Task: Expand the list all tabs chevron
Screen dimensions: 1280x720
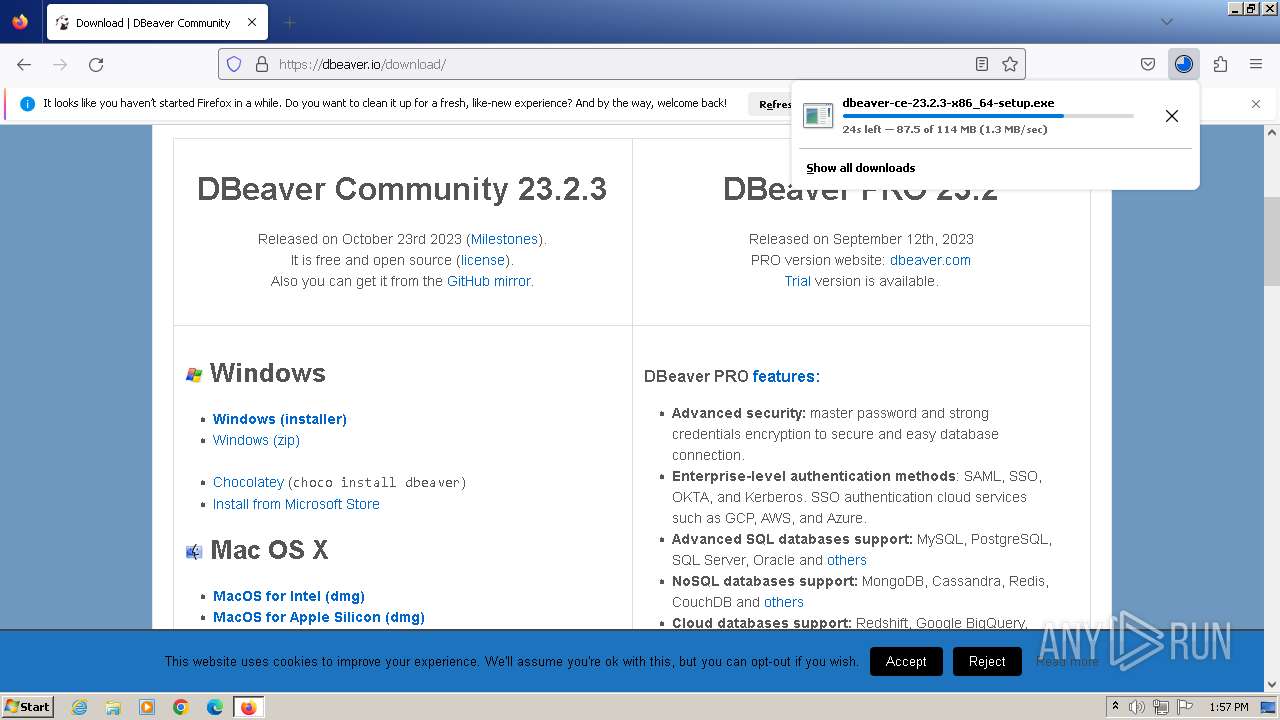Action: tap(1167, 22)
